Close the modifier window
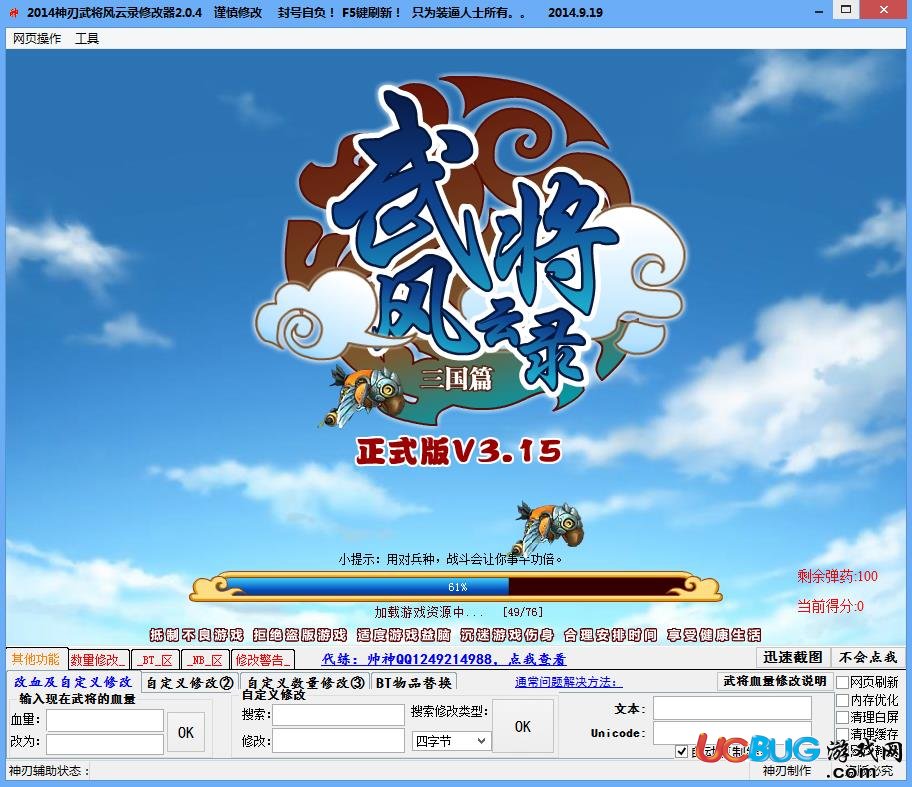This screenshot has height=787, width=912. click(884, 9)
